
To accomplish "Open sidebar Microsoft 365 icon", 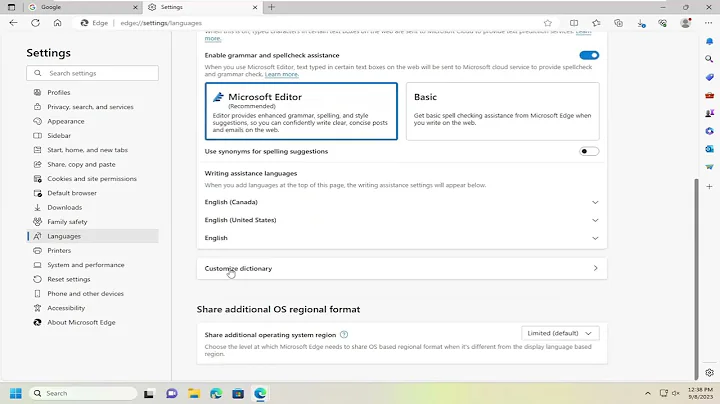I will tap(709, 131).
